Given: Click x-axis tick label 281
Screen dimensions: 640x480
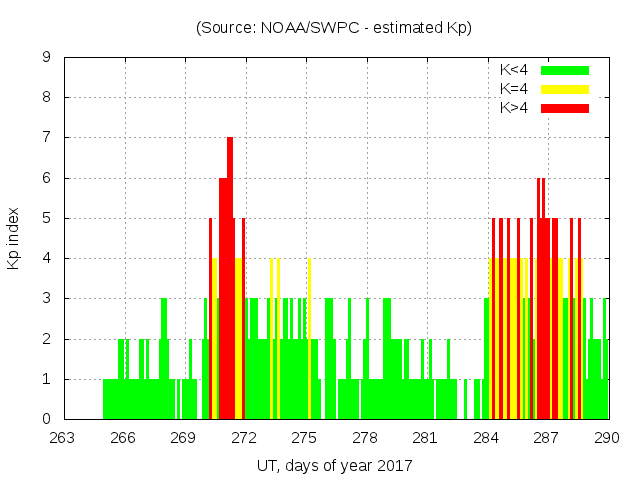Looking at the screenshot, I should click(425, 438).
